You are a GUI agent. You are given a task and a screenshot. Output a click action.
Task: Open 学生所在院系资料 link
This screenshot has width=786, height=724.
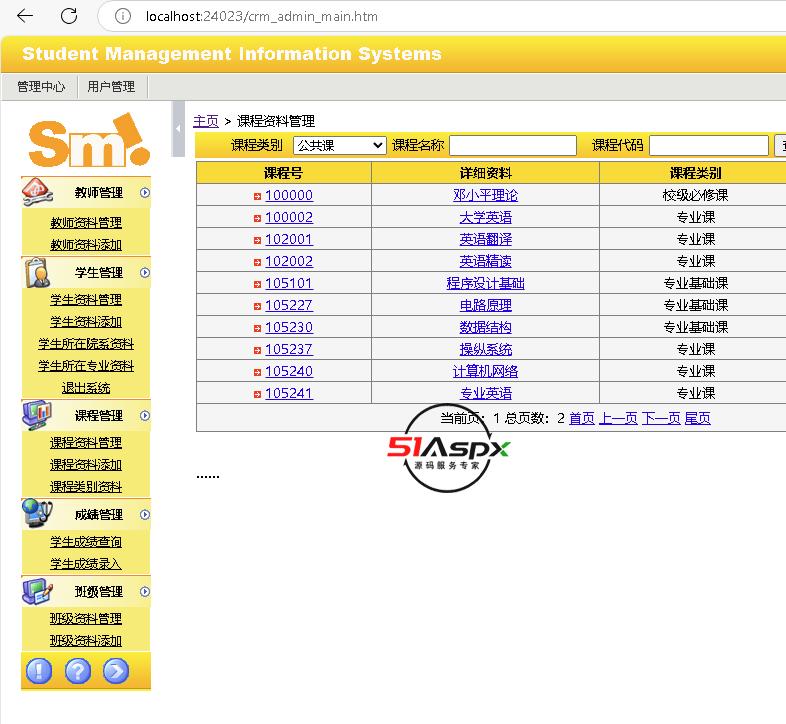tap(86, 344)
